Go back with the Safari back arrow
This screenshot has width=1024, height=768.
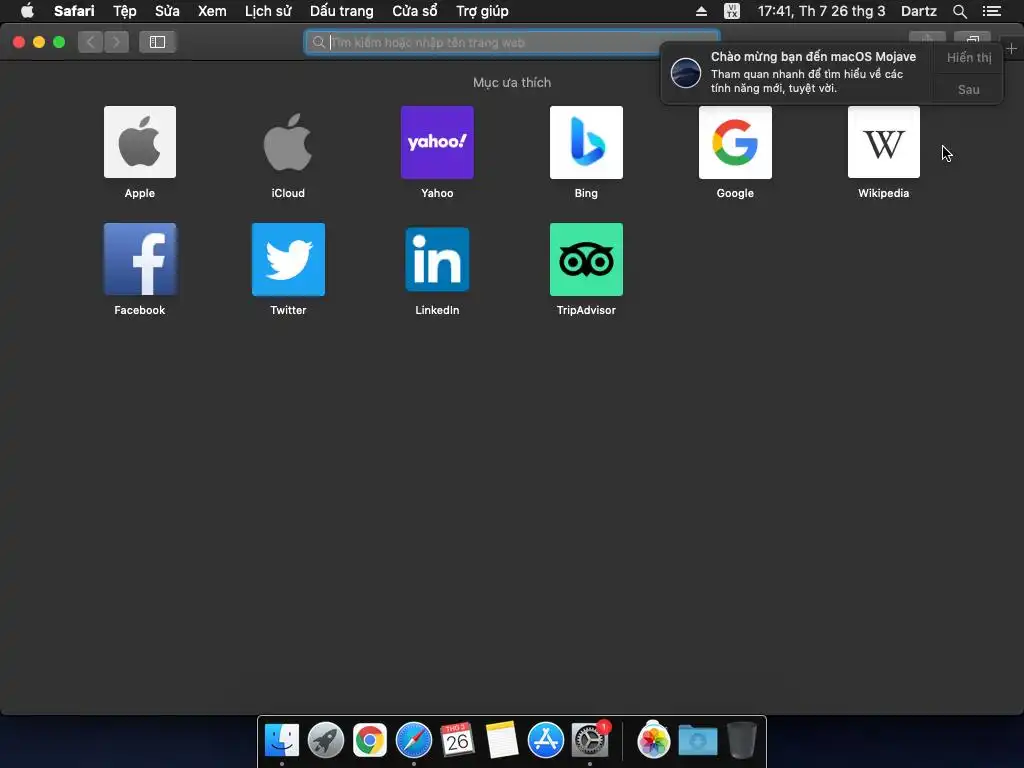click(x=91, y=42)
